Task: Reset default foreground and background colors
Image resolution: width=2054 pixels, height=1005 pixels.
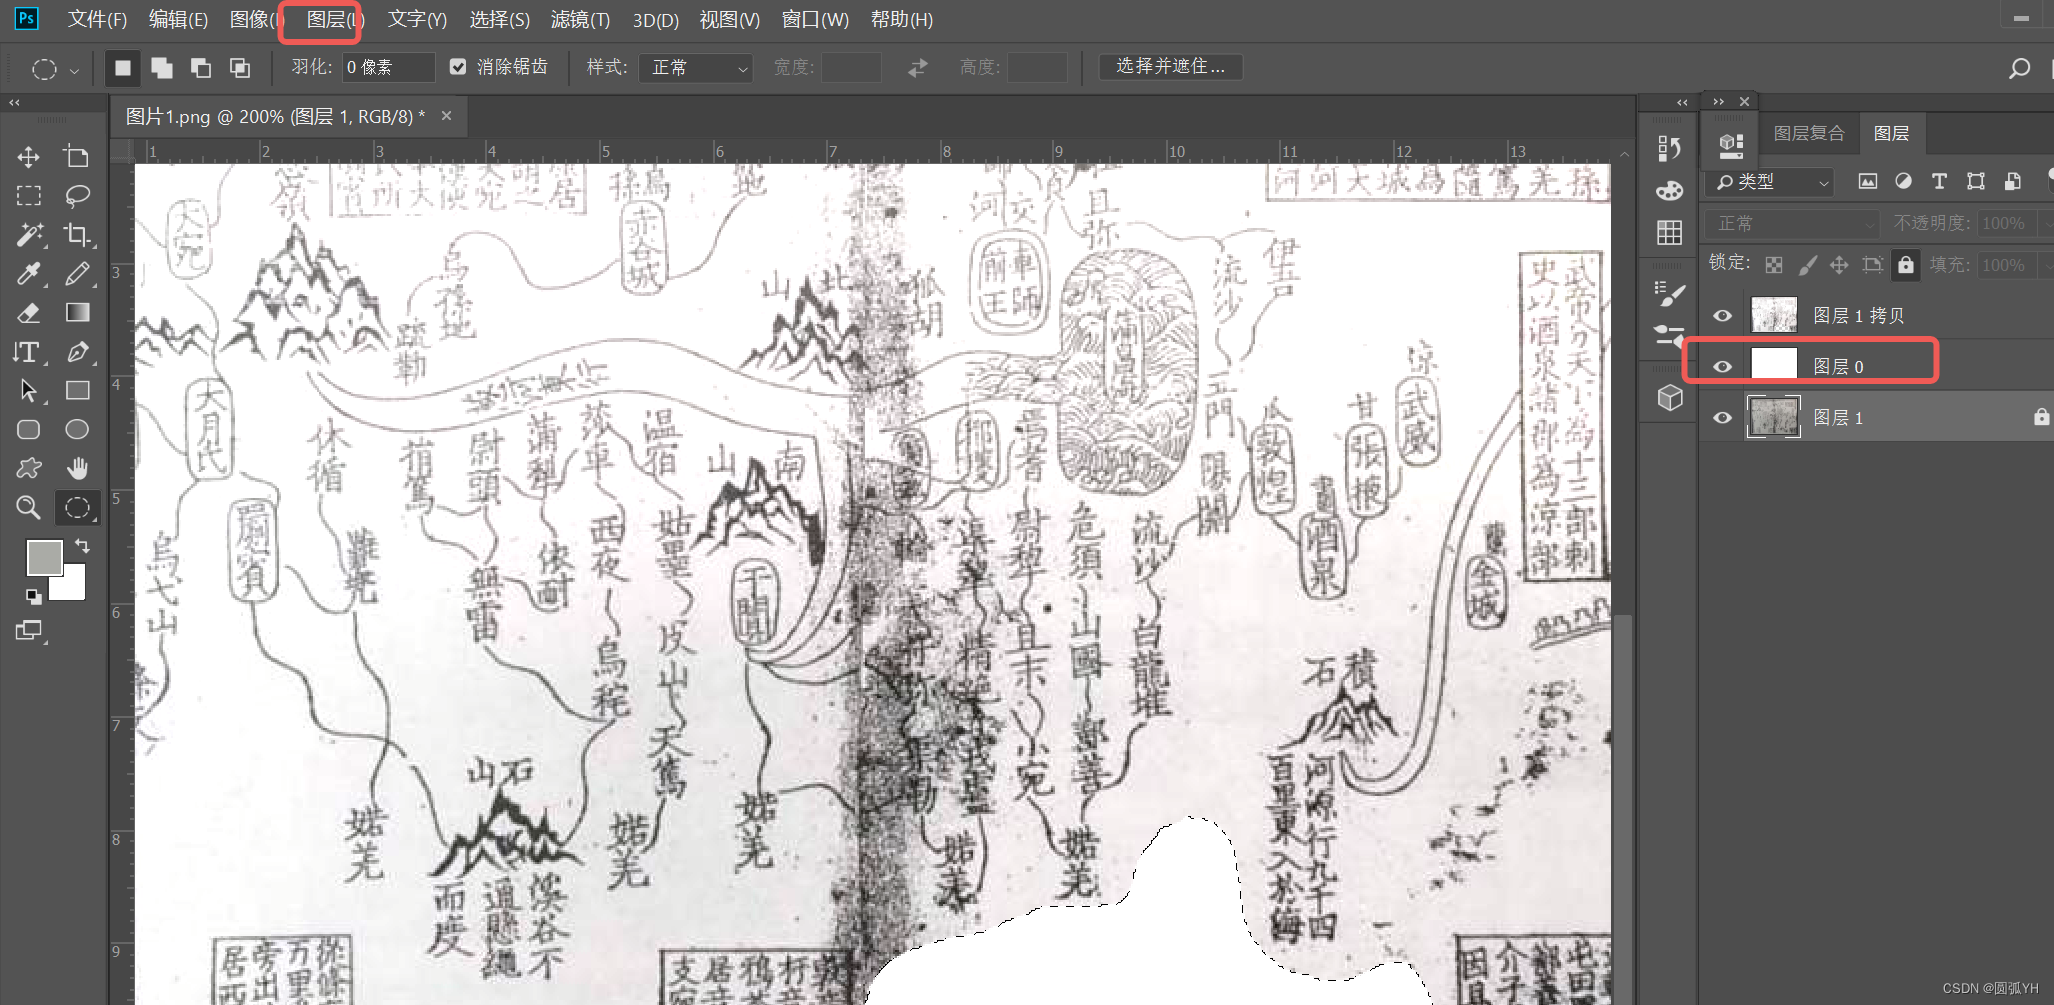Action: tap(33, 597)
